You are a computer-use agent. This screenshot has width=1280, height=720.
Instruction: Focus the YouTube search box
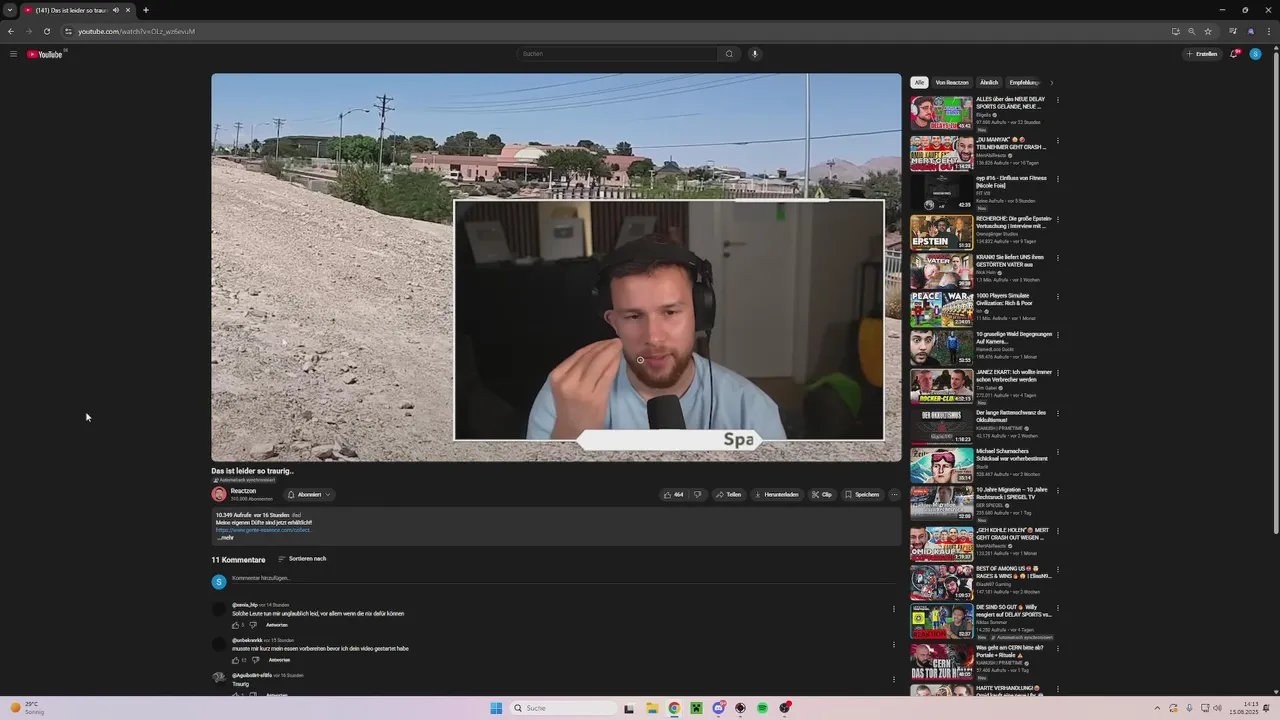(618, 54)
